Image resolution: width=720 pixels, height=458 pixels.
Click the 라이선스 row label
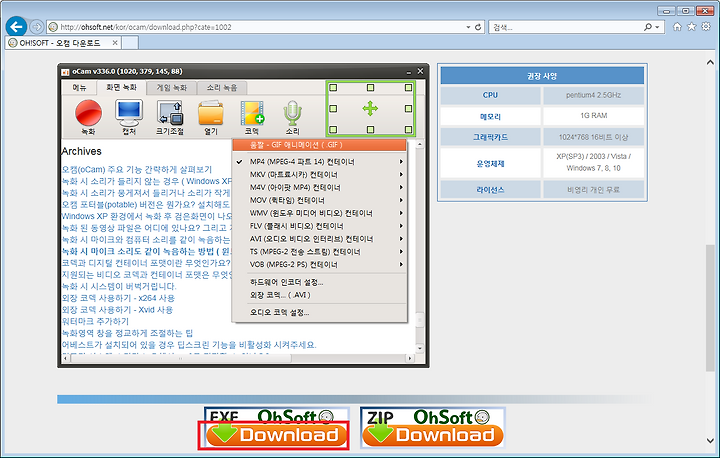tap(490, 189)
